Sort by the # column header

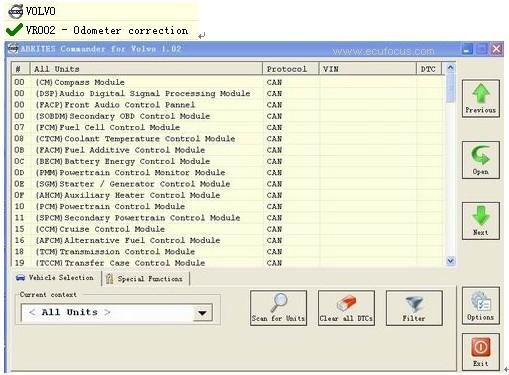(x=21, y=69)
